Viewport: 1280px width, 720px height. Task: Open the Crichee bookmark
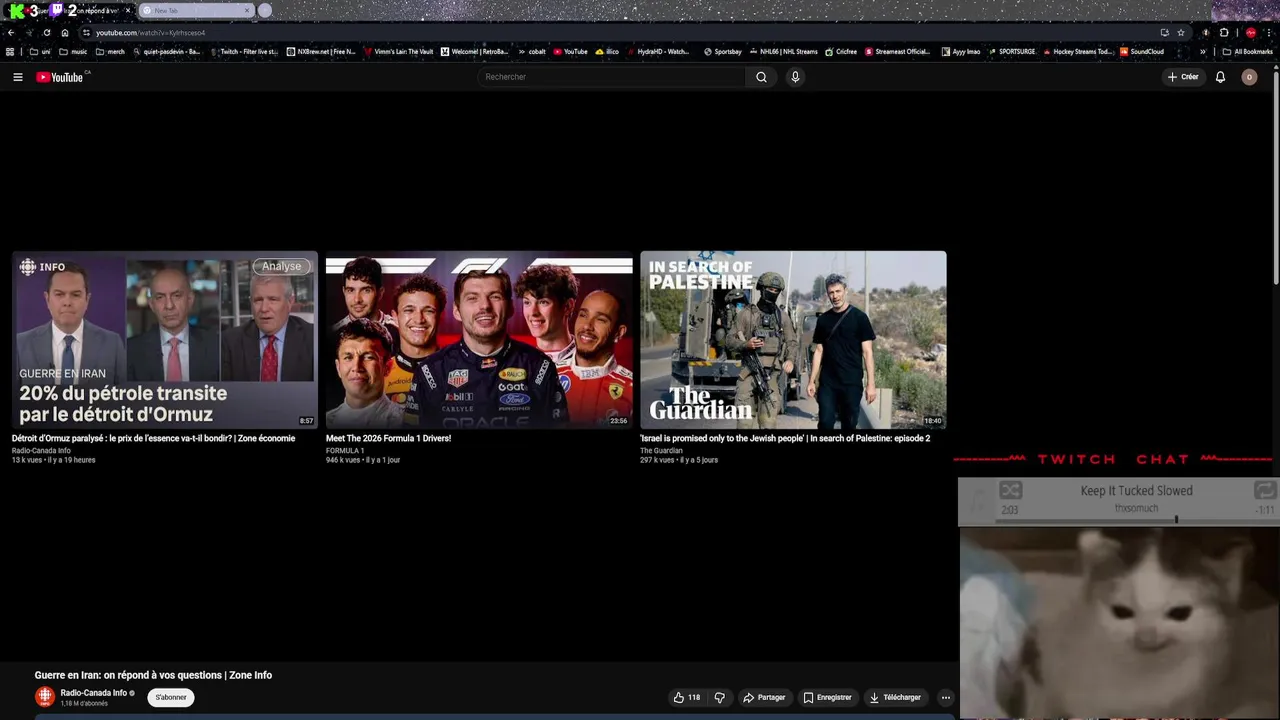coord(841,52)
